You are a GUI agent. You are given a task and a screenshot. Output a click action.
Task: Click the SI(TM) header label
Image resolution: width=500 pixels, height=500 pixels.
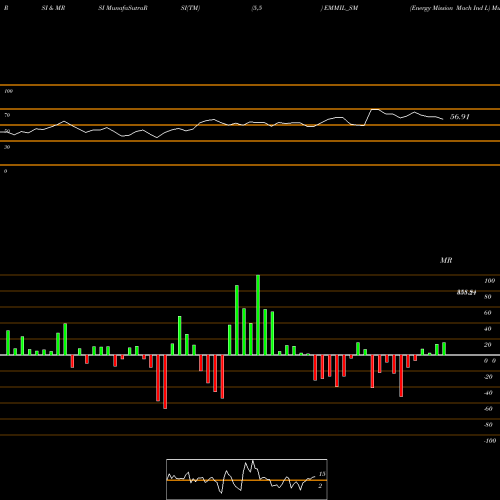[x=190, y=8]
